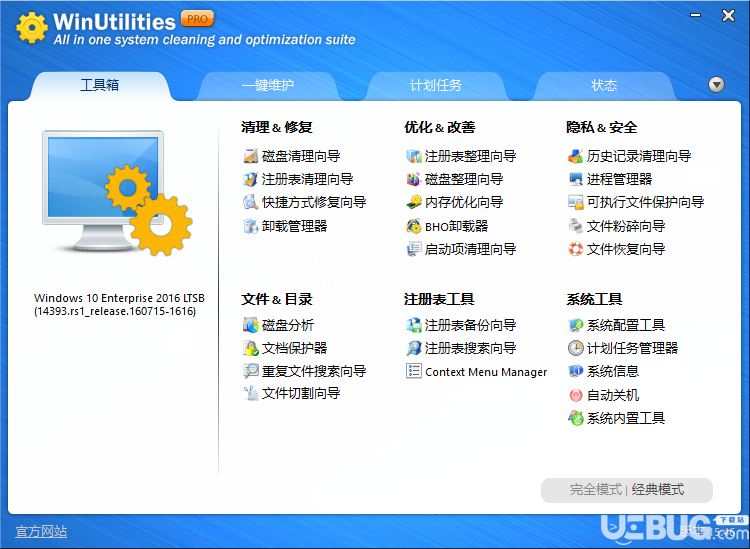Click the 文件恢复向导 lifebuoy icon
This screenshot has height=549, width=750.
click(575, 249)
